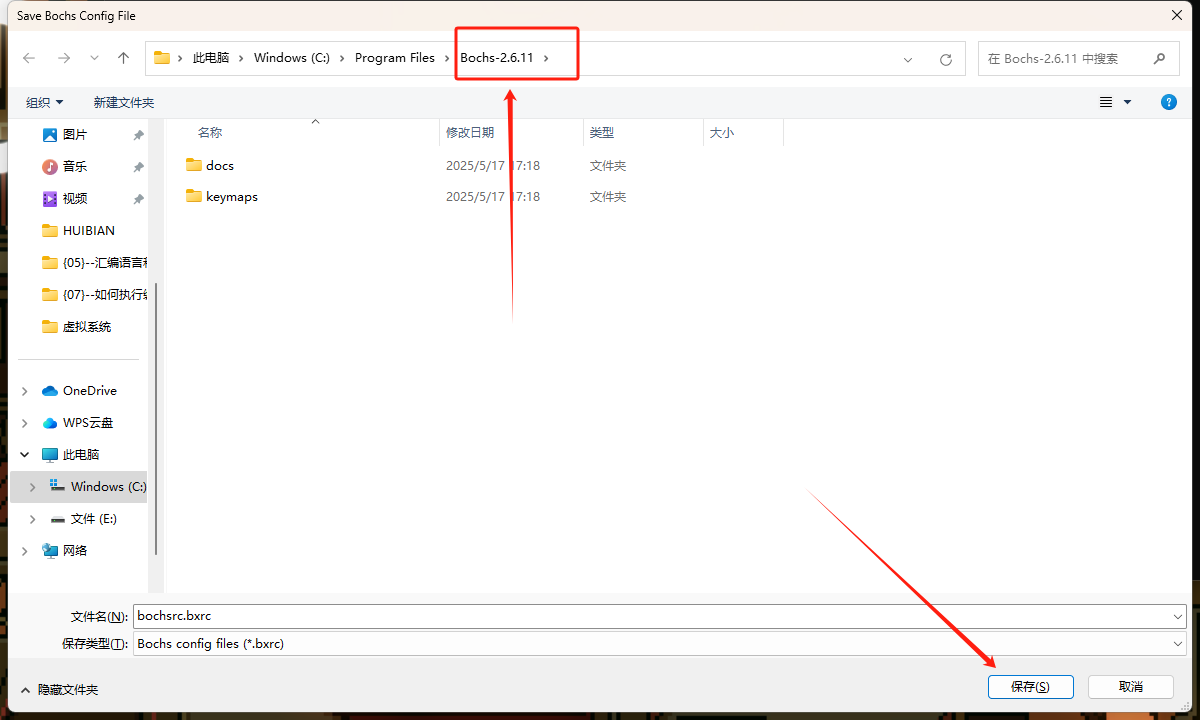Expand 文件 (E:) tree node
This screenshot has height=720, width=1200.
click(33, 518)
